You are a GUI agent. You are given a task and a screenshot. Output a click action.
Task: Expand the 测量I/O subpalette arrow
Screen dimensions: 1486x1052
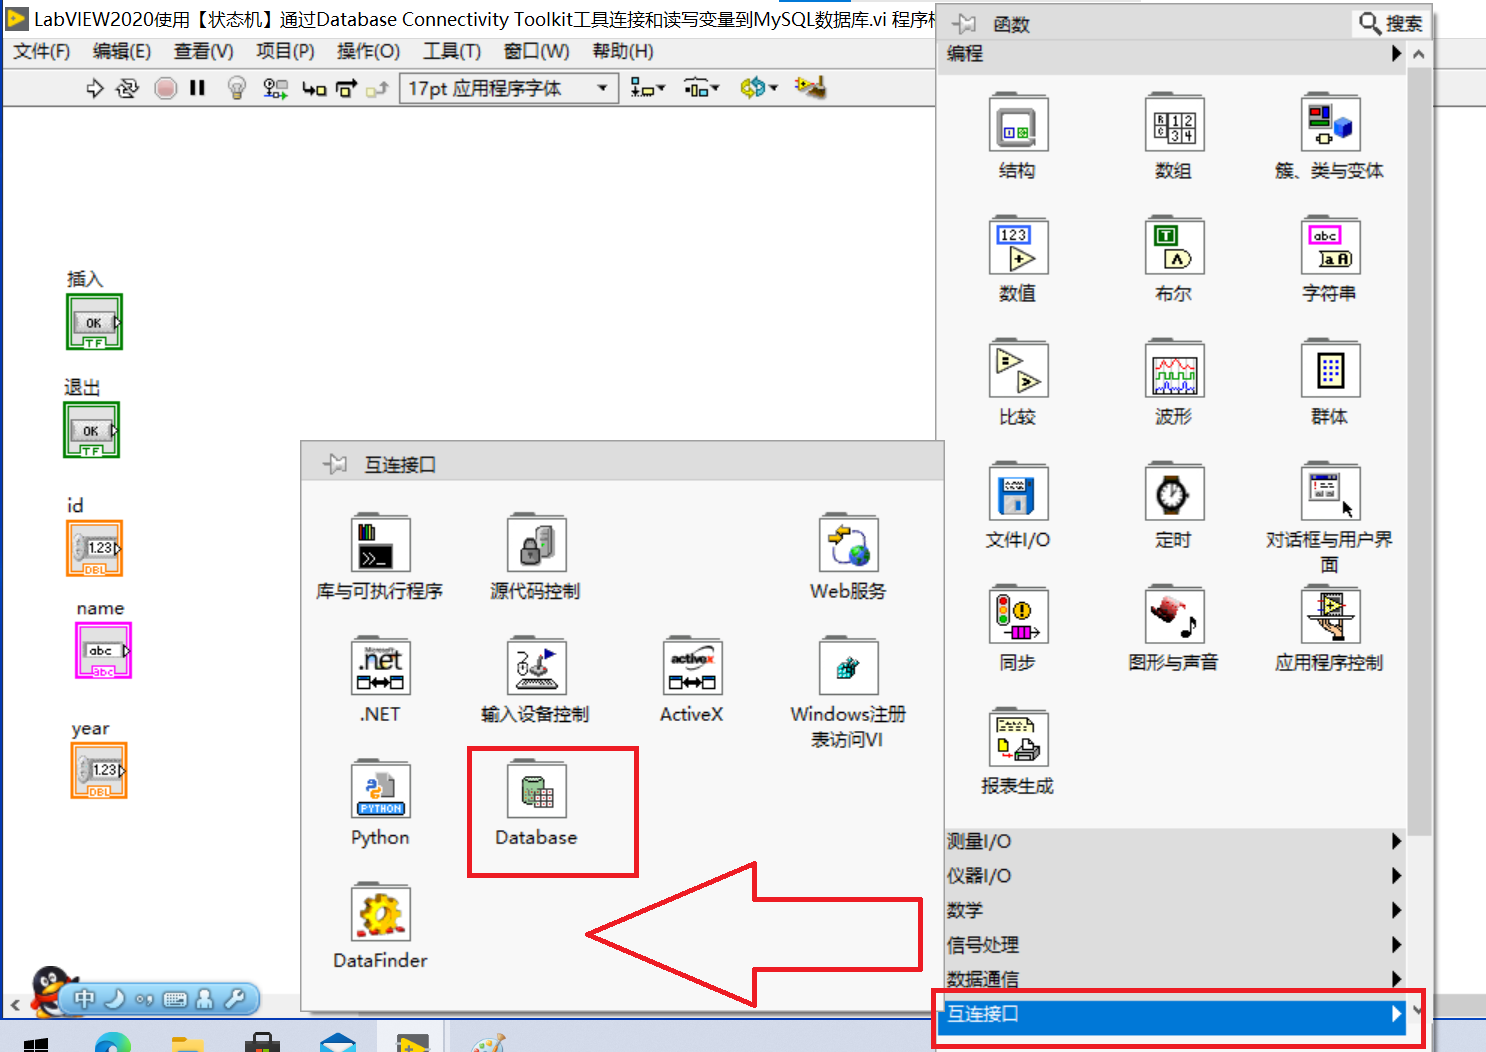[1396, 841]
